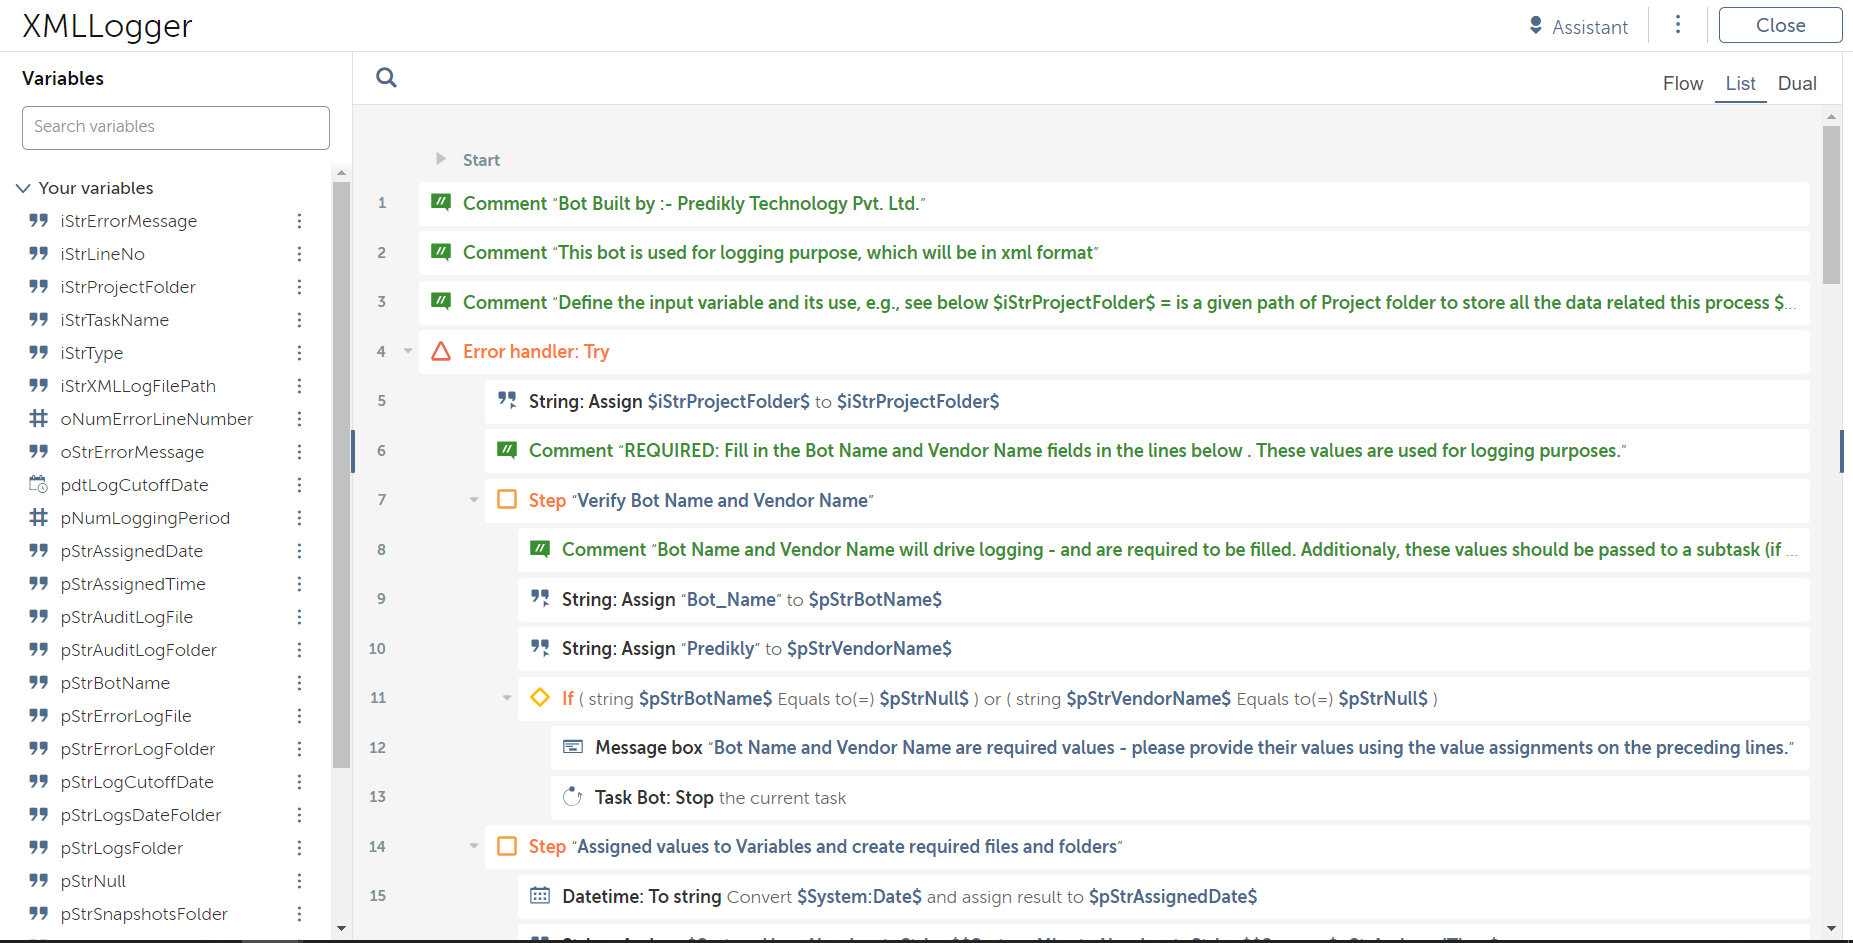Switch to the Flow view tab

pos(1682,84)
